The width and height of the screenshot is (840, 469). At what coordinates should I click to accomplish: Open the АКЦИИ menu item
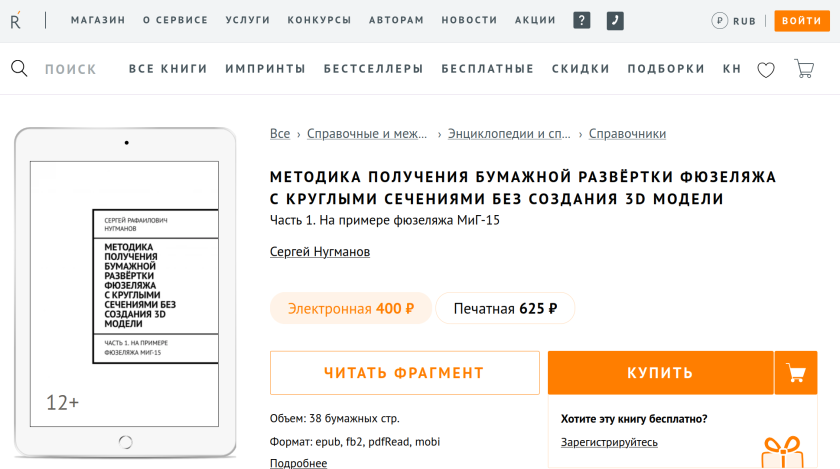tap(535, 20)
